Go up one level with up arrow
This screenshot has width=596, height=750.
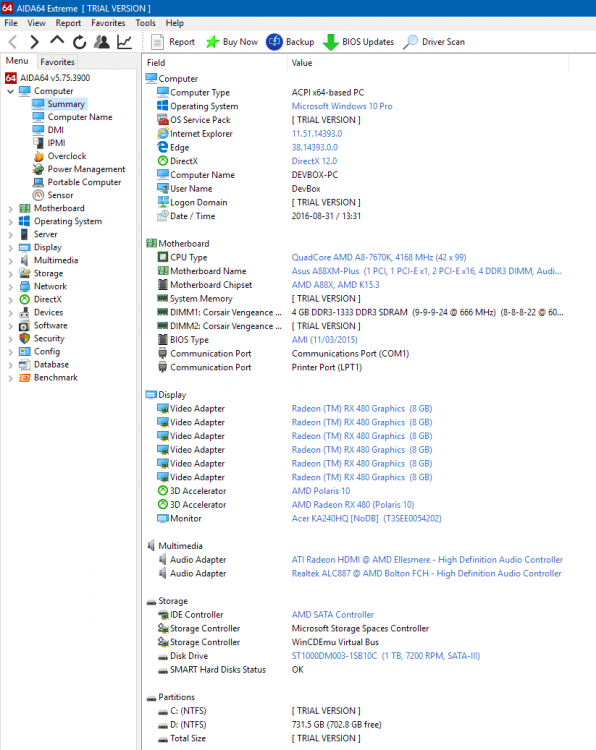pos(57,41)
